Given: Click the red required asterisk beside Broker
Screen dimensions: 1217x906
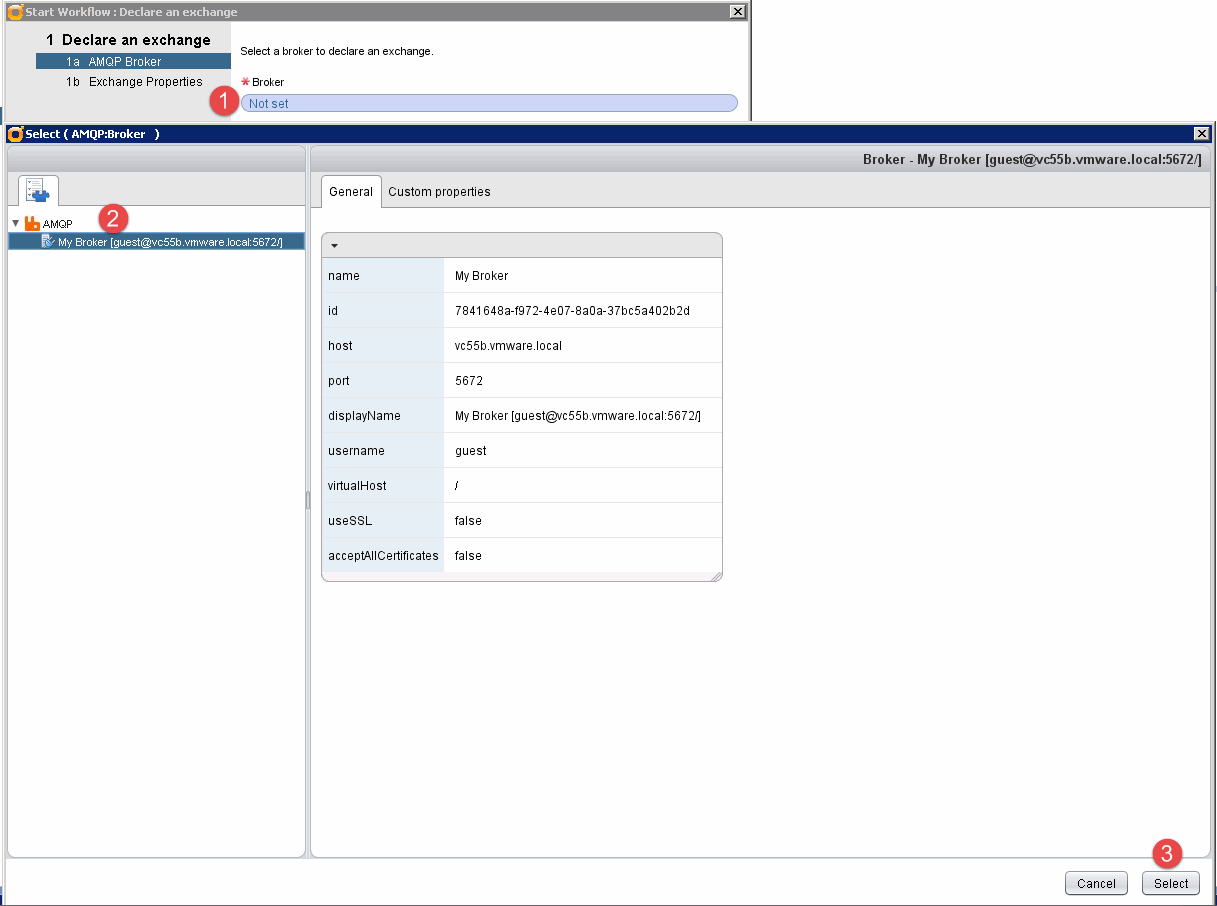Looking at the screenshot, I should coord(245,82).
